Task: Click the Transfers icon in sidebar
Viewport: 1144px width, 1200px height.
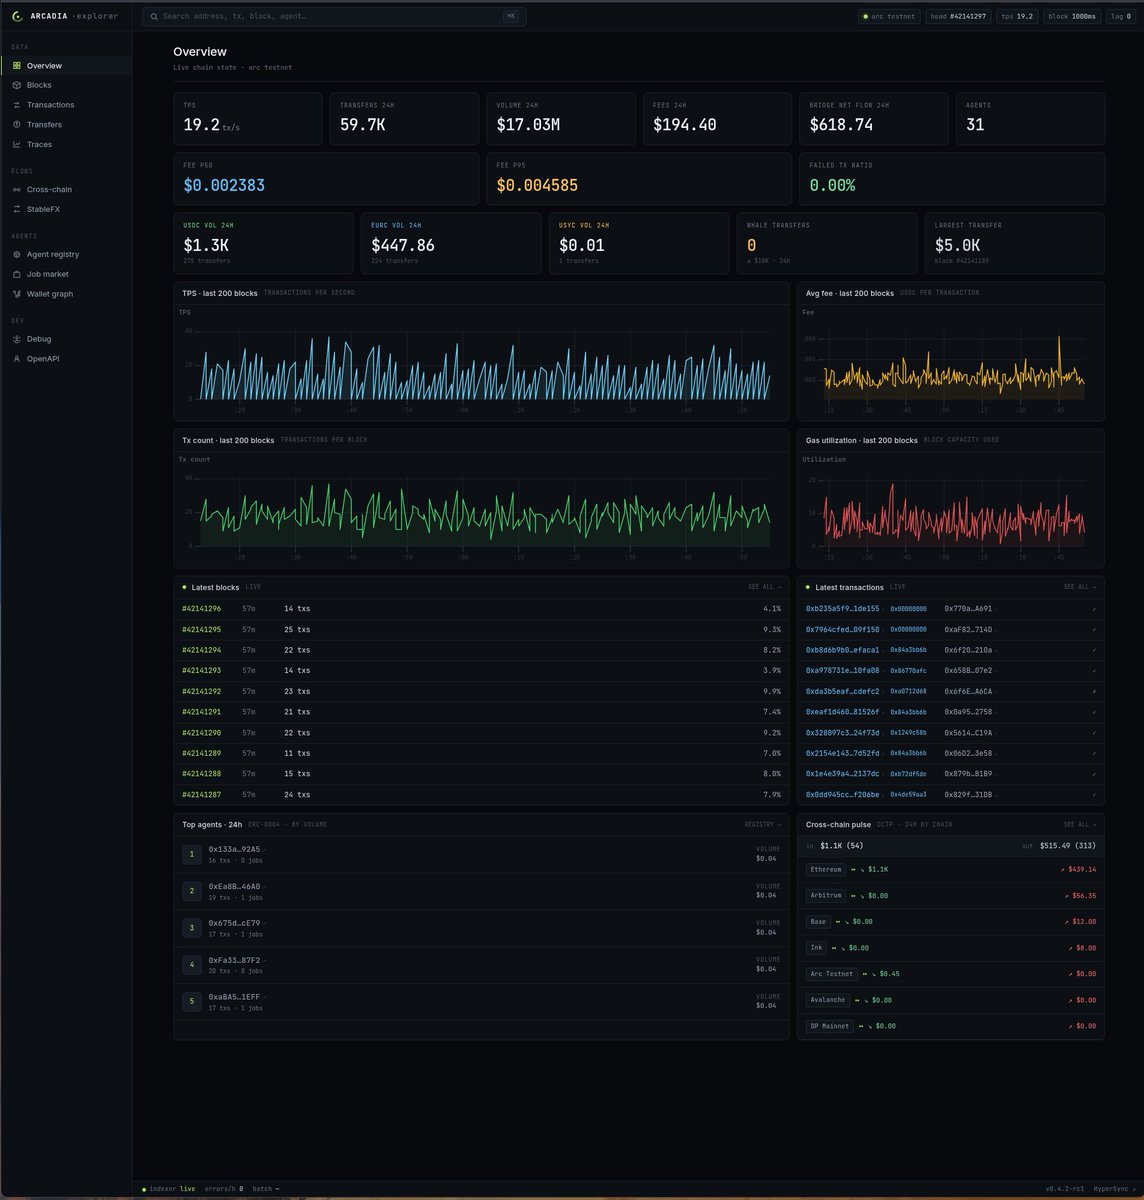Action: point(17,125)
